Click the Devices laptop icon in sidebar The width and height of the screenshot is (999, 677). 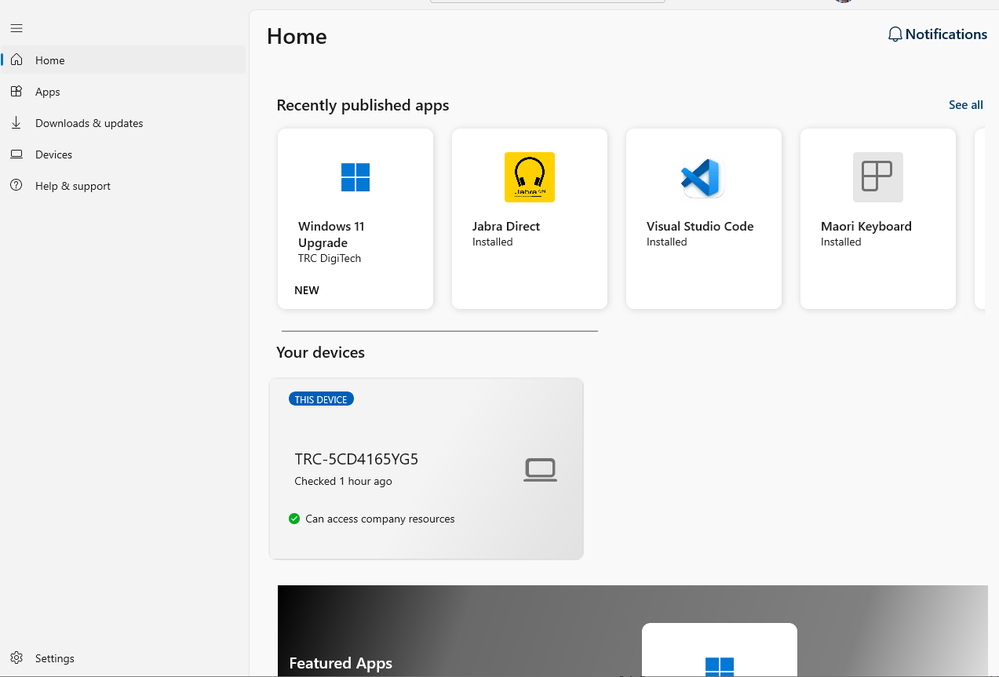(x=17, y=154)
